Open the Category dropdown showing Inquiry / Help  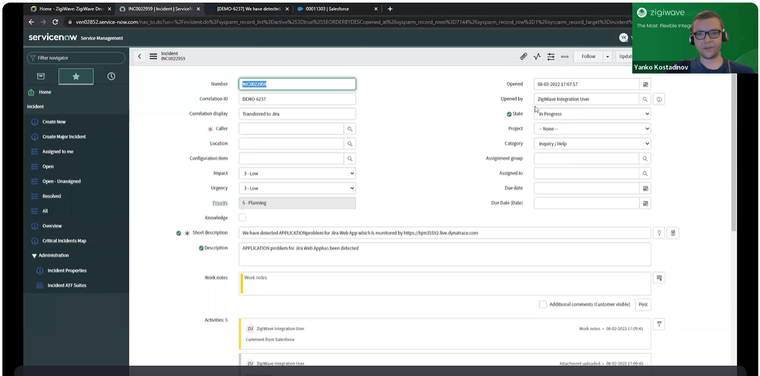click(592, 144)
